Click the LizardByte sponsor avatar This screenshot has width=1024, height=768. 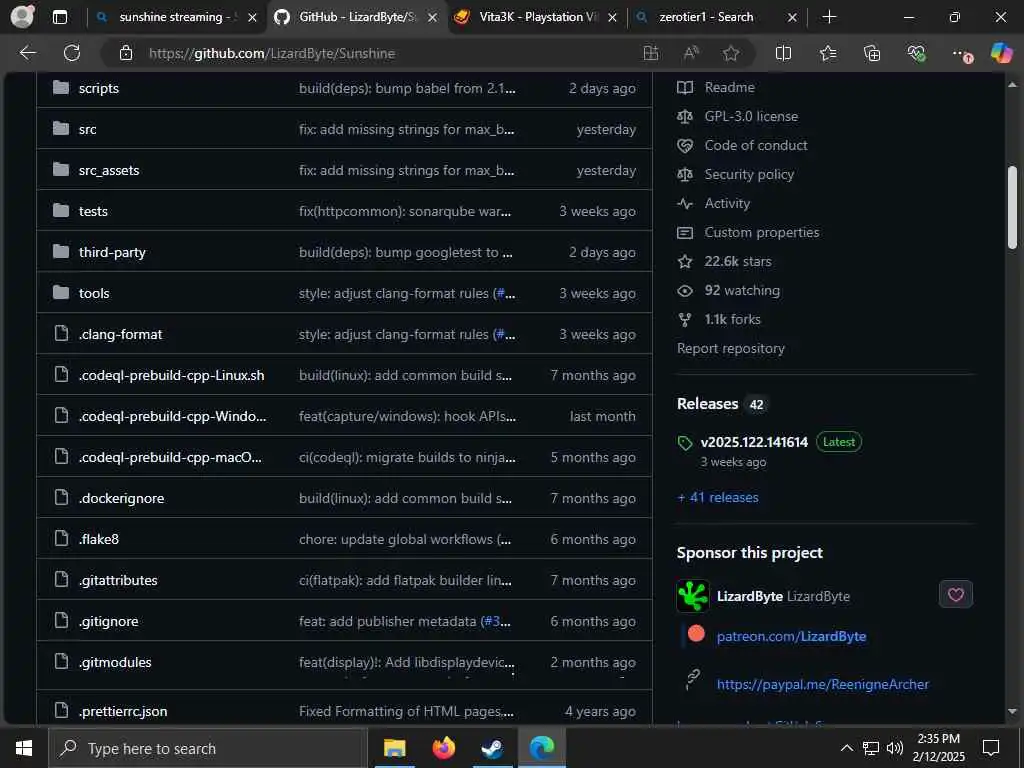tap(693, 596)
